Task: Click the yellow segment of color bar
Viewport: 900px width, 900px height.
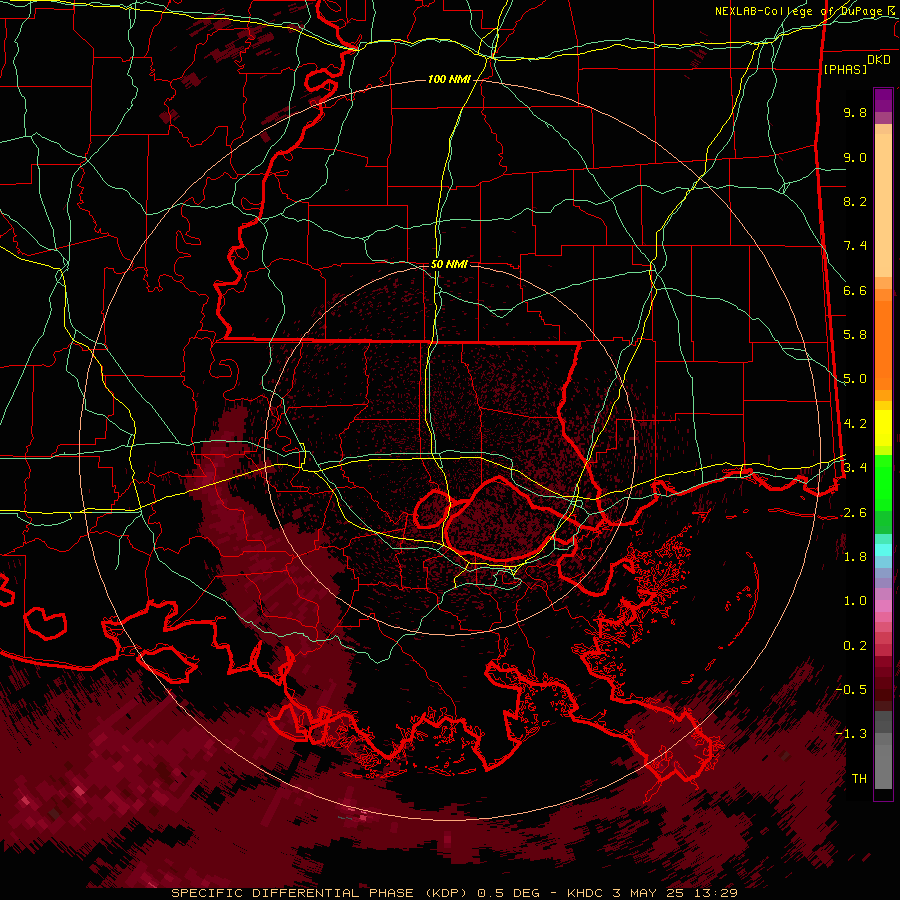Action: [883, 428]
